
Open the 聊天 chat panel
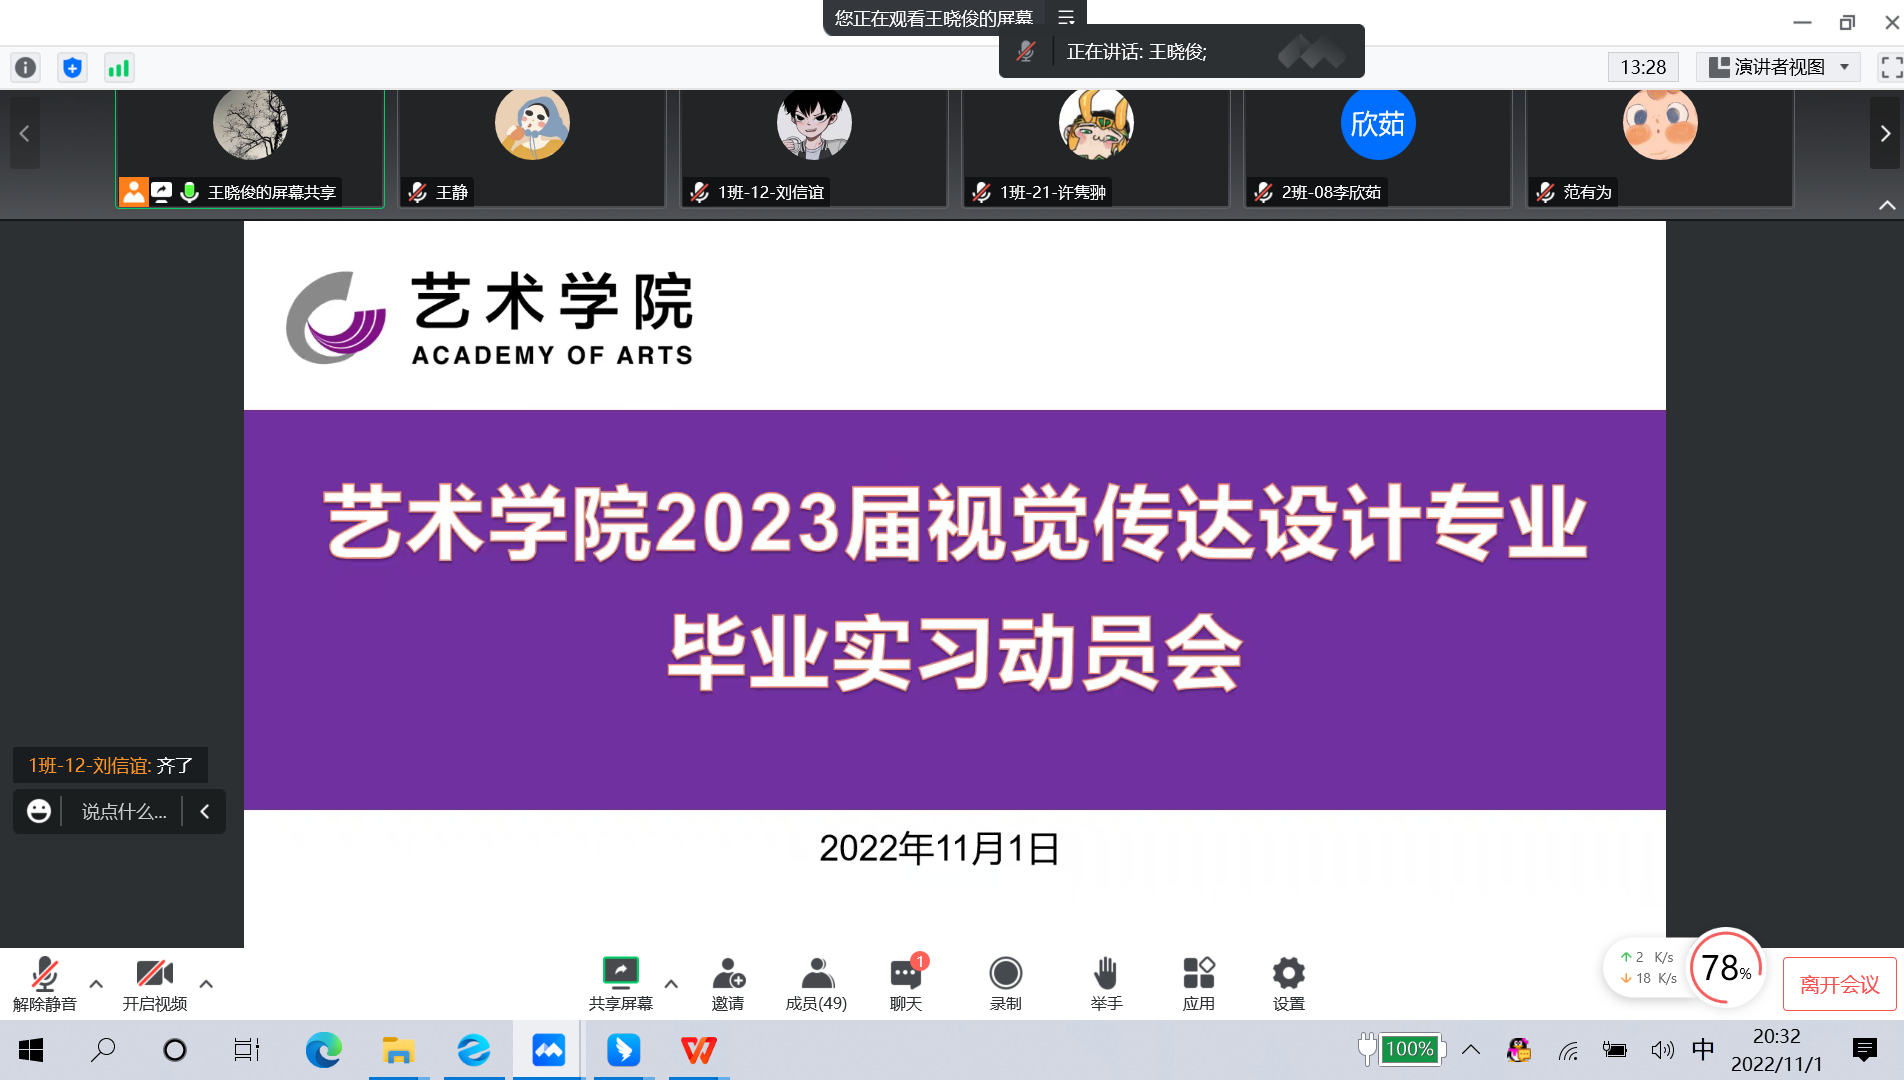pos(906,984)
